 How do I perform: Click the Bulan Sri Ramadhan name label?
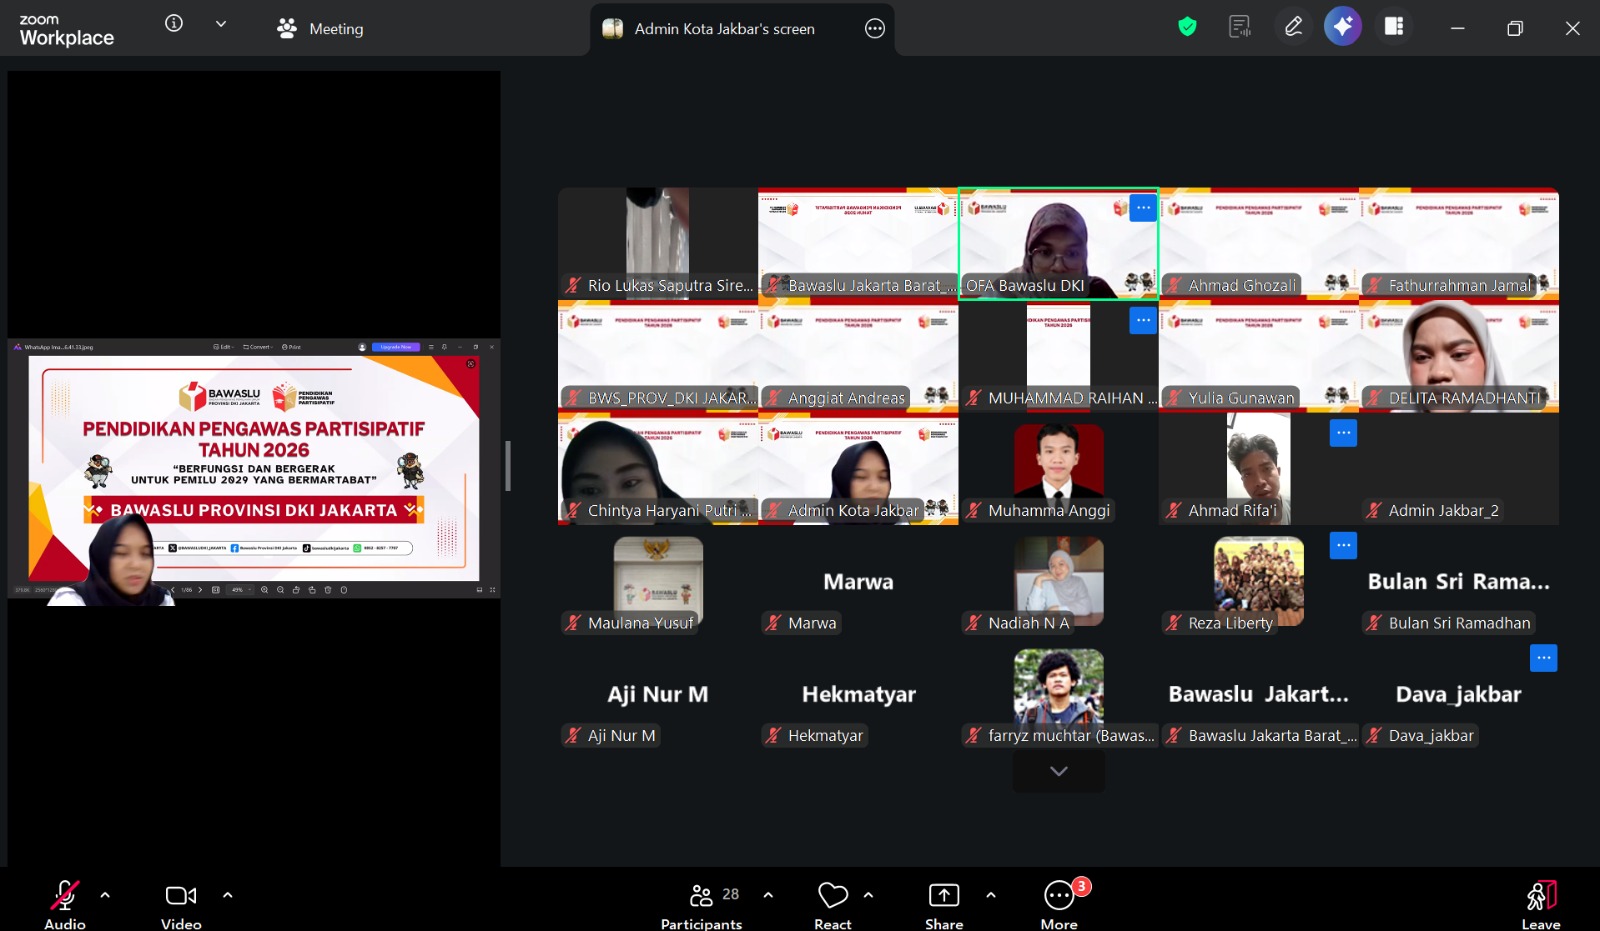1459,623
